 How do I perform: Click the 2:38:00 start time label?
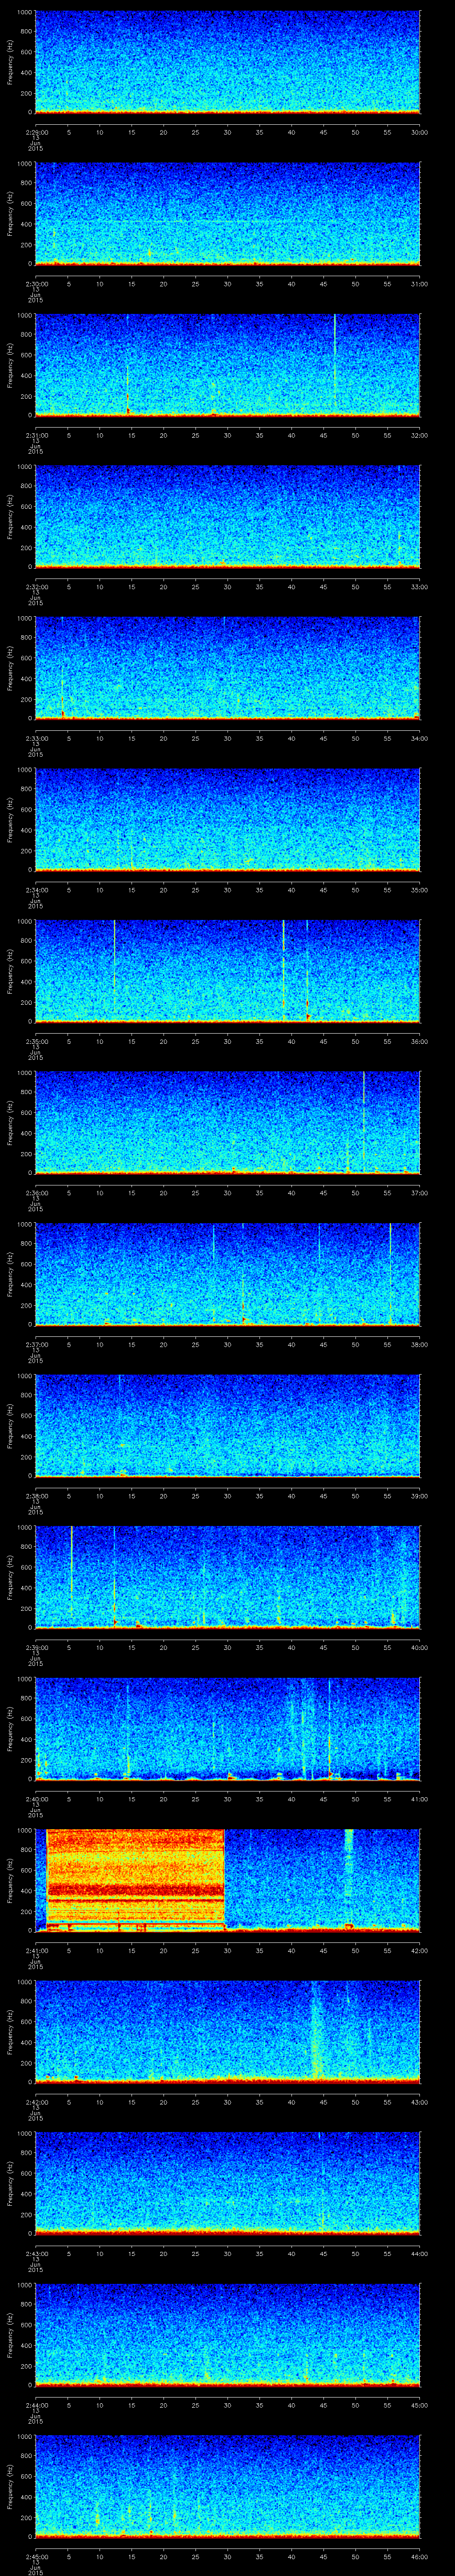36,1496
